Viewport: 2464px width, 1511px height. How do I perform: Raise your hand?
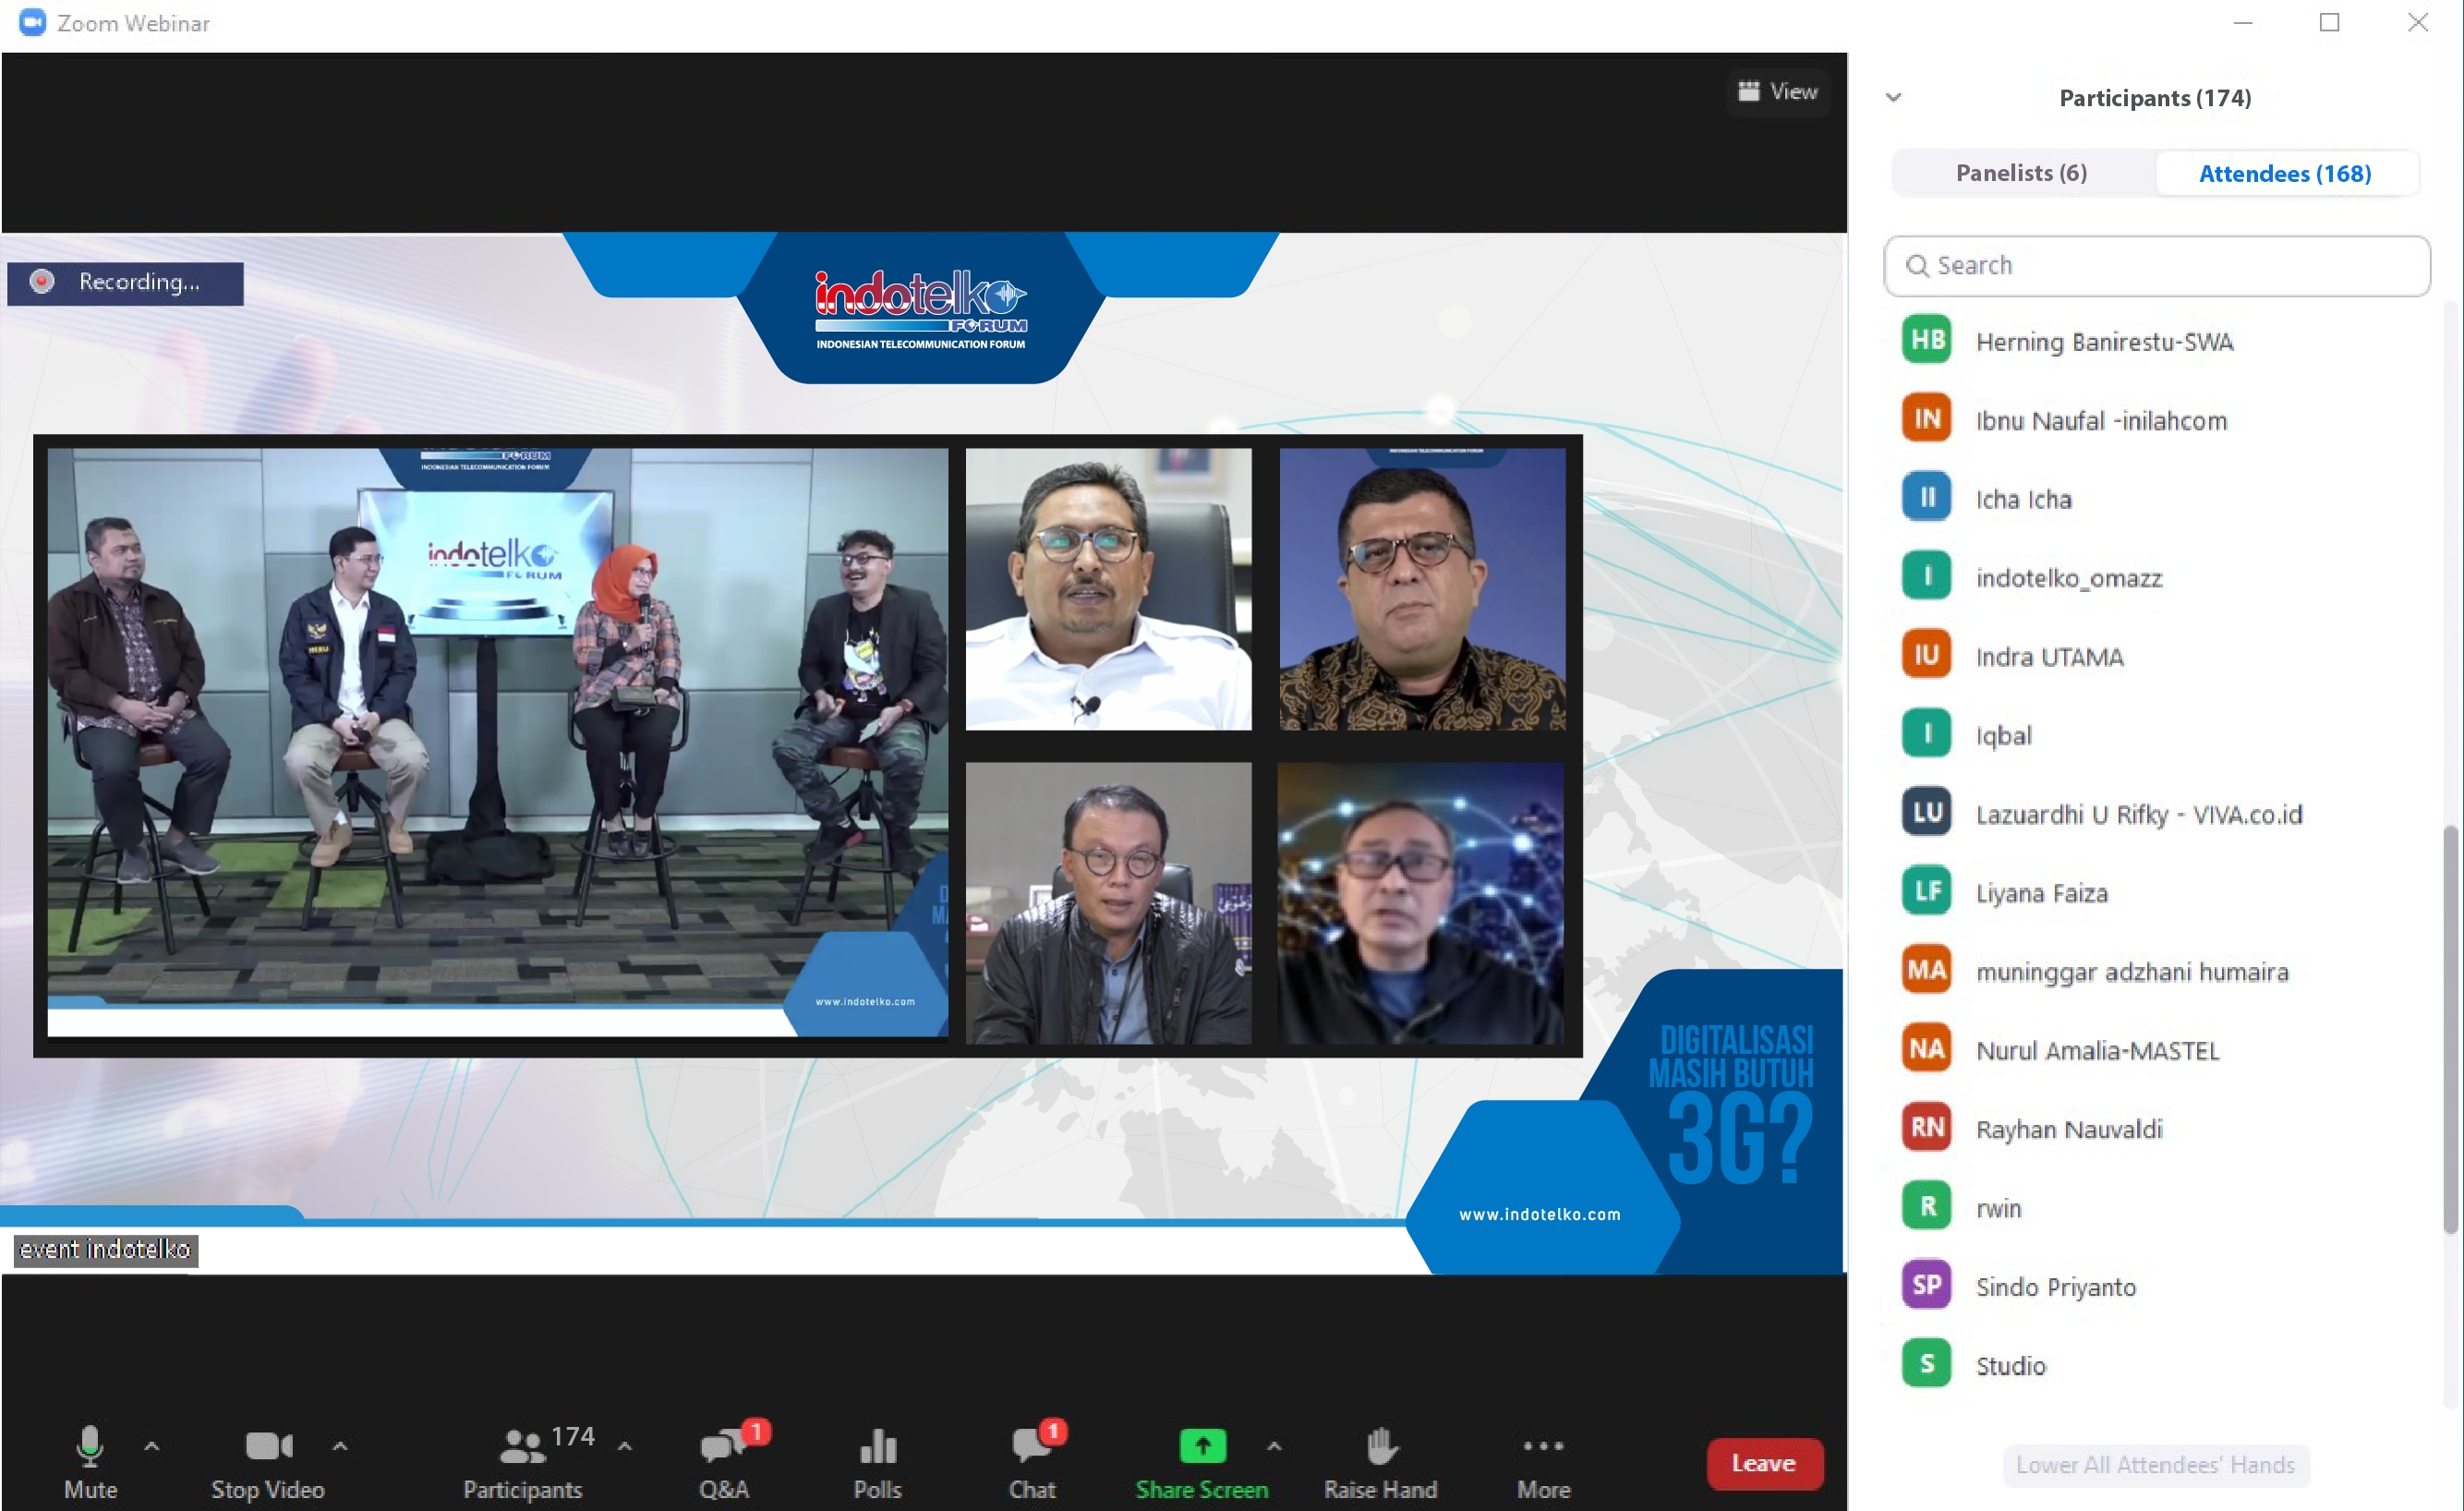point(1380,1462)
